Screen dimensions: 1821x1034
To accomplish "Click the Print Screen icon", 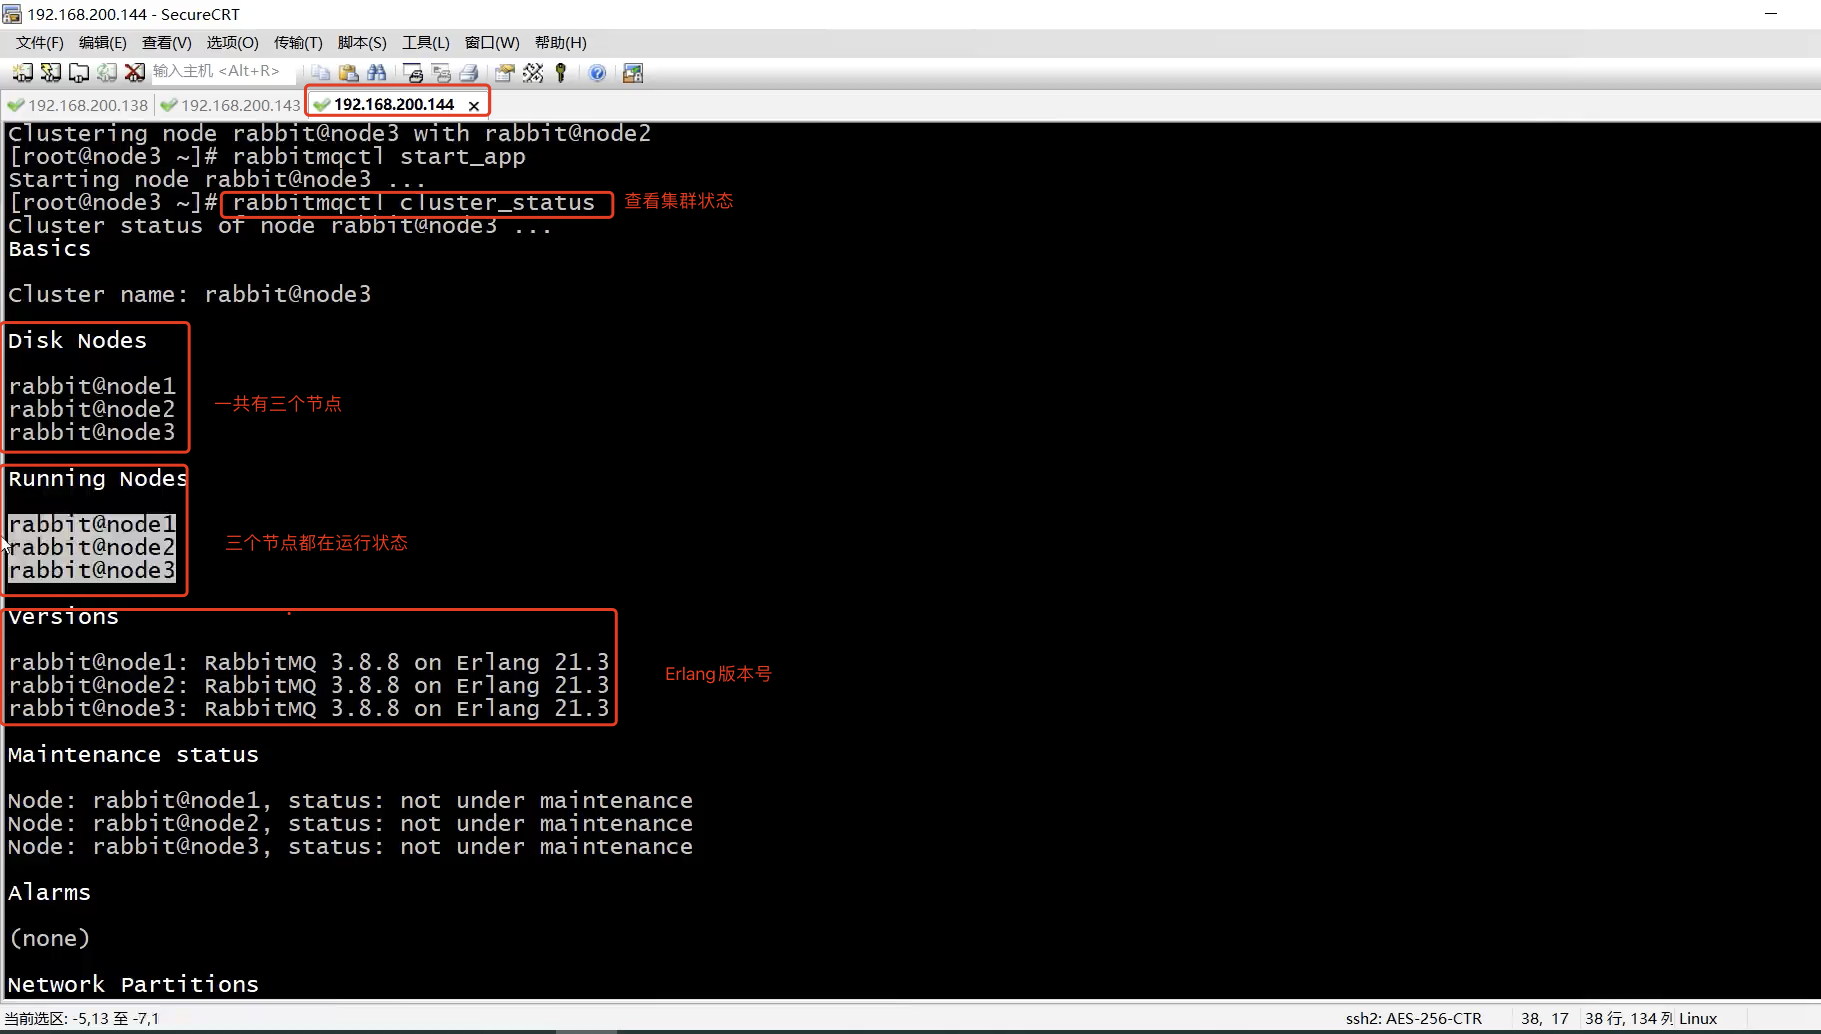I will 412,72.
